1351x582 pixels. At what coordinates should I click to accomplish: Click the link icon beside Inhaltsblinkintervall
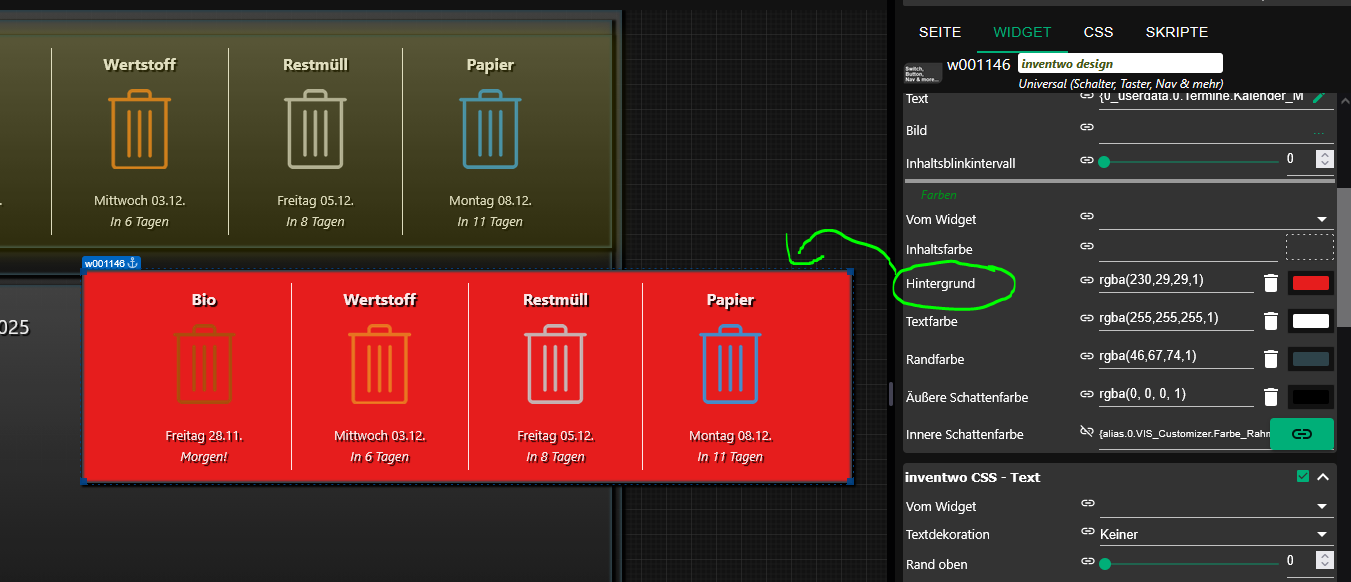coord(1087,160)
